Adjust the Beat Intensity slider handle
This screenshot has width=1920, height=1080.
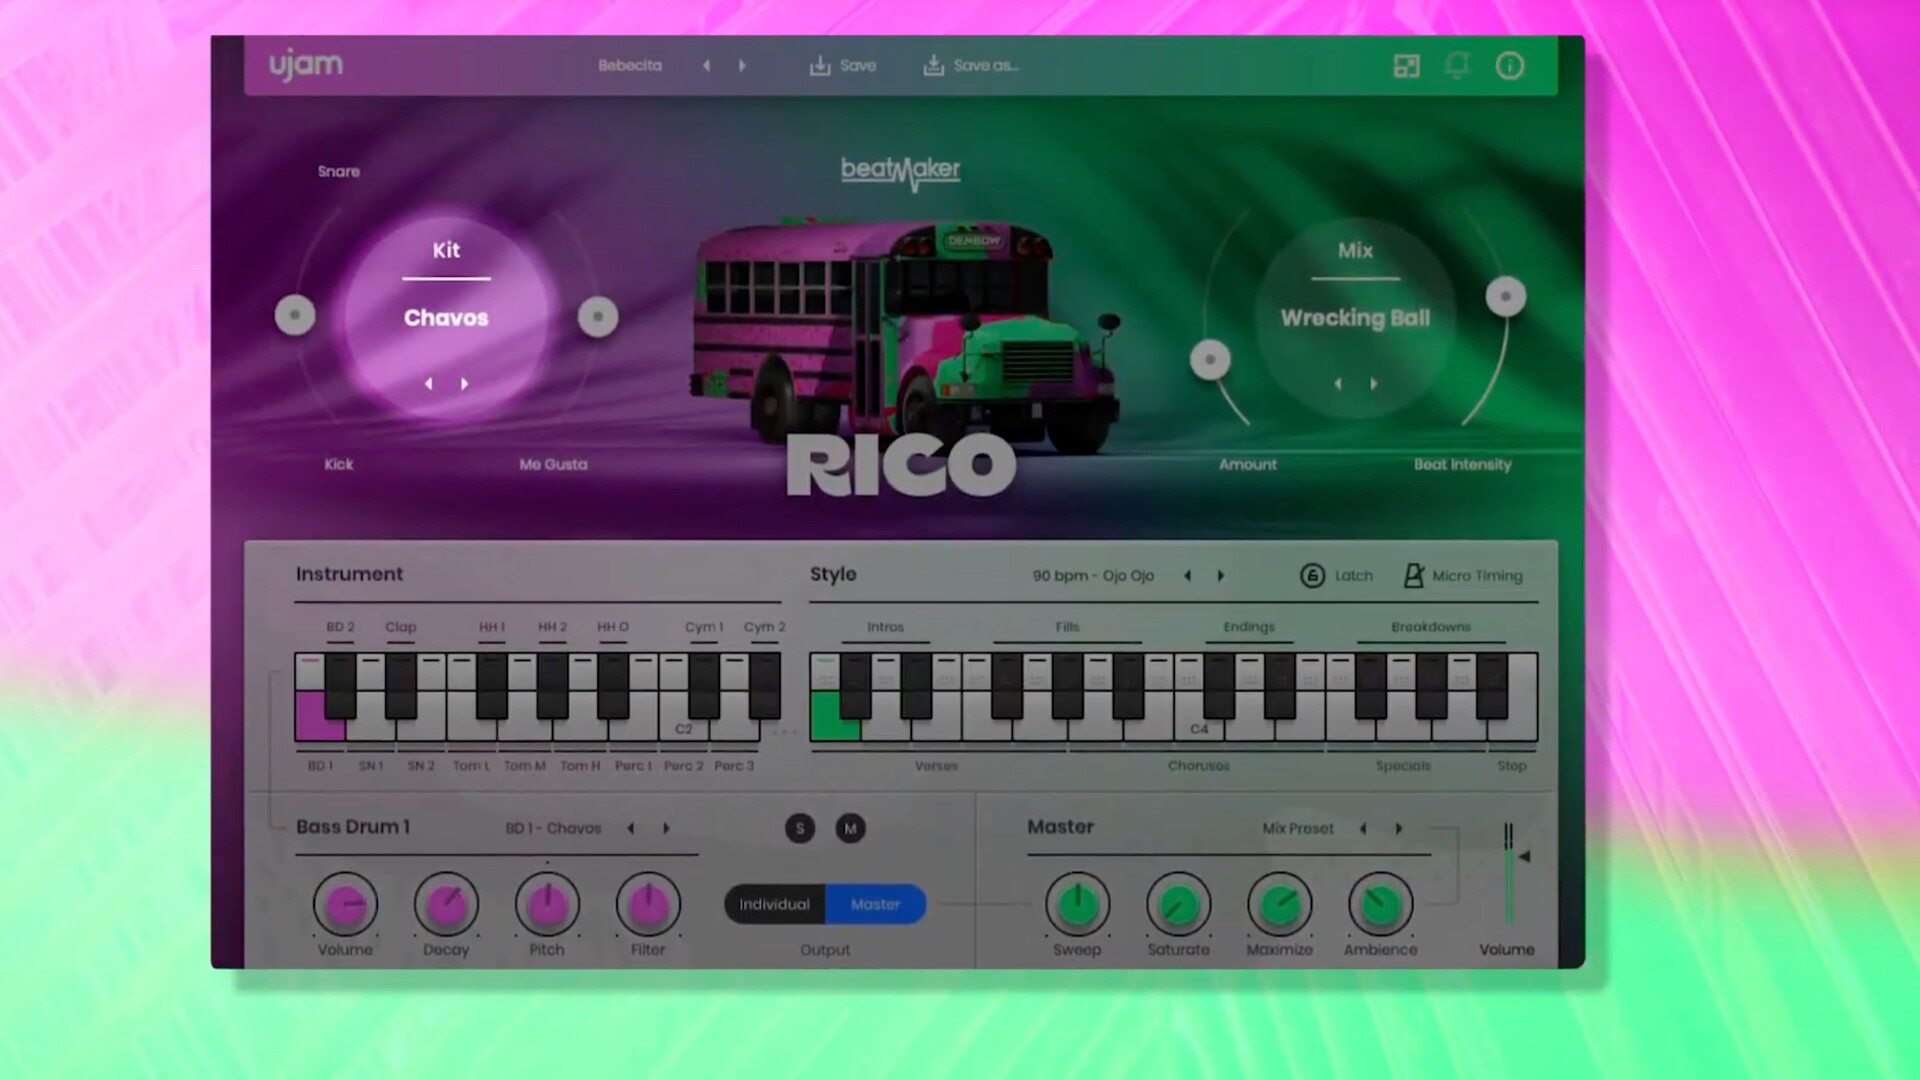click(x=1505, y=296)
